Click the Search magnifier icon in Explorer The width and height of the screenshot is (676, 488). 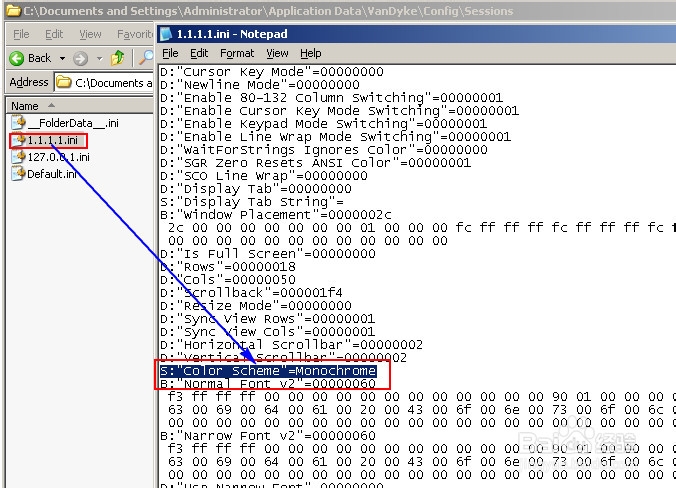click(147, 57)
